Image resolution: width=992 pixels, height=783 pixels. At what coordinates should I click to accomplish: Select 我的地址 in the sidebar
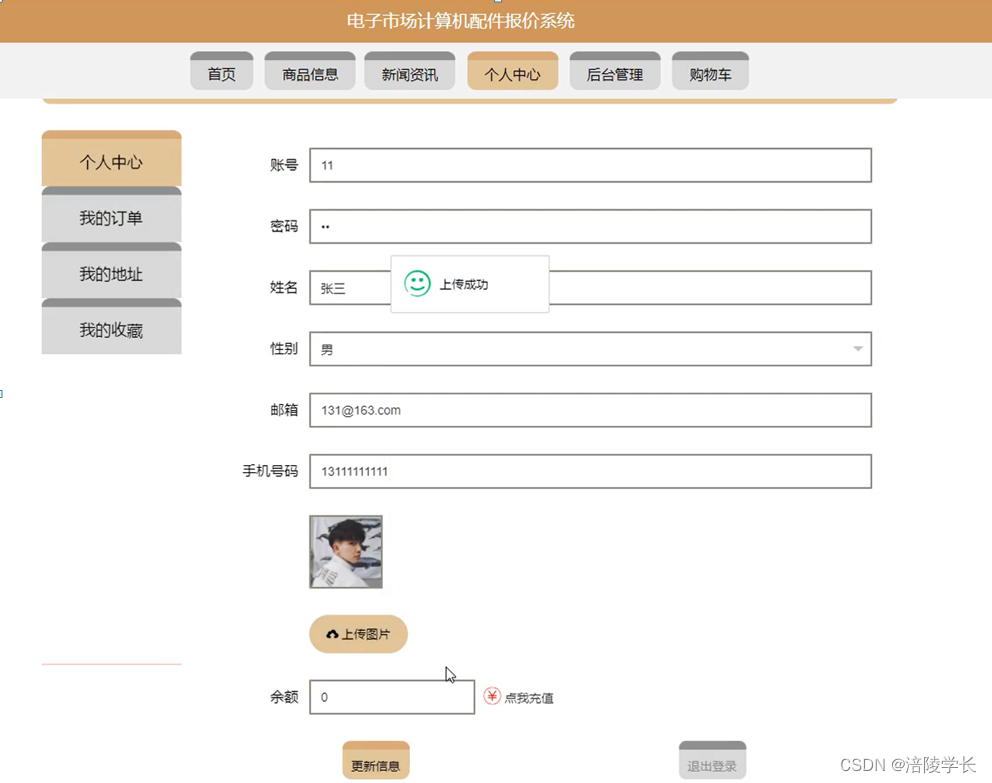(111, 273)
